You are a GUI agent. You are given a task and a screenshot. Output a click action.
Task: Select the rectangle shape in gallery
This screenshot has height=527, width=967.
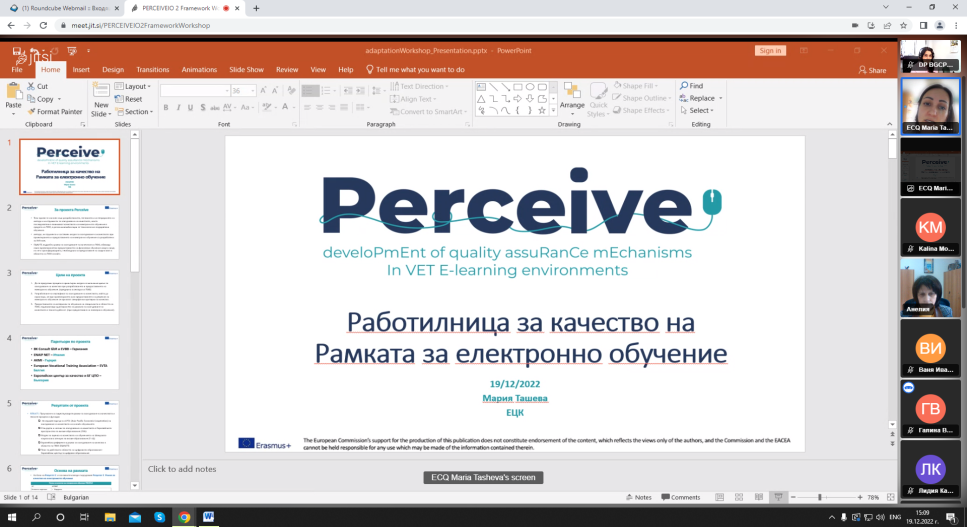tap(518, 87)
